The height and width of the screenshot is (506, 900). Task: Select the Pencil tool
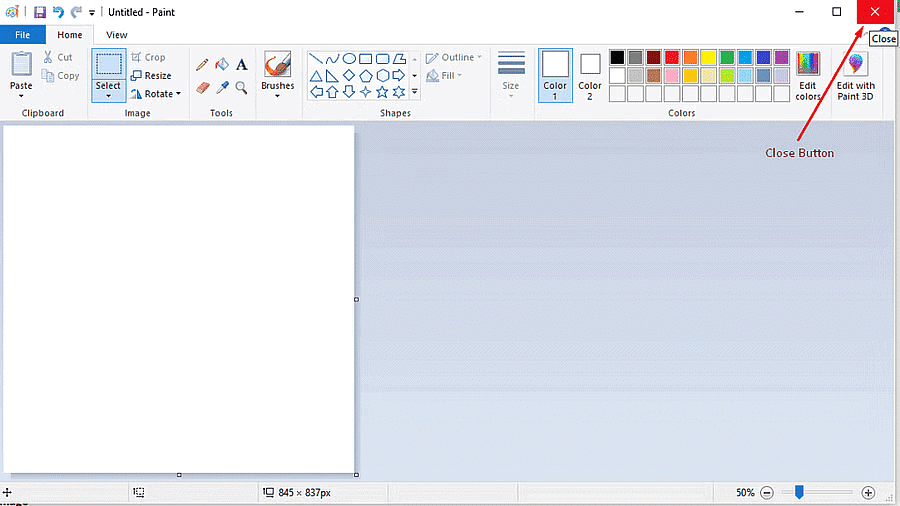[x=202, y=64]
